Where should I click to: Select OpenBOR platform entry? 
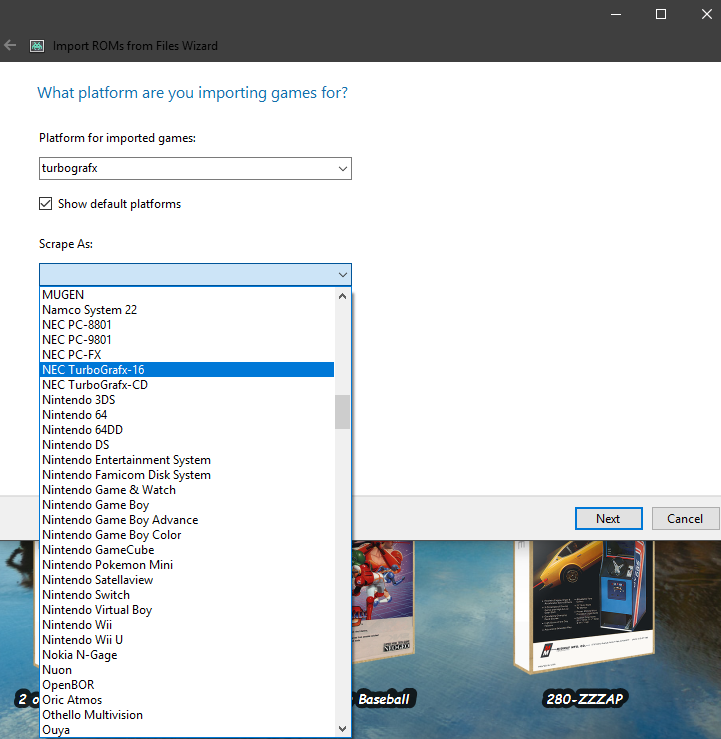click(188, 685)
